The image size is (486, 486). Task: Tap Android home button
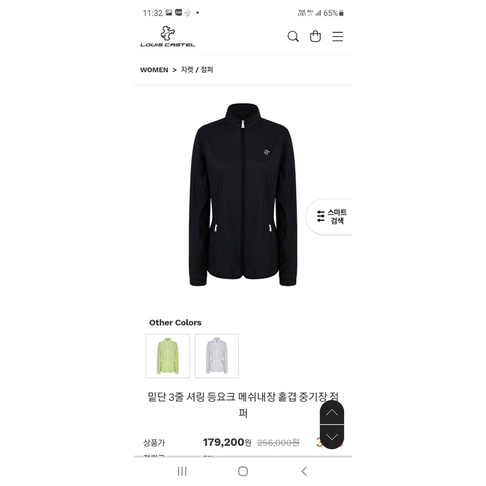coord(243,471)
